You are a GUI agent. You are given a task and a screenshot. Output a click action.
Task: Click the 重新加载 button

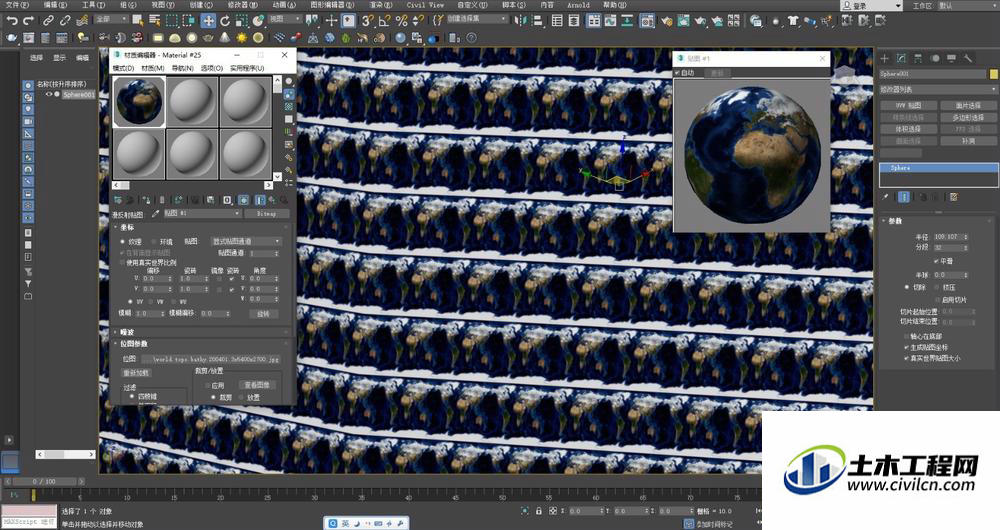(x=136, y=372)
